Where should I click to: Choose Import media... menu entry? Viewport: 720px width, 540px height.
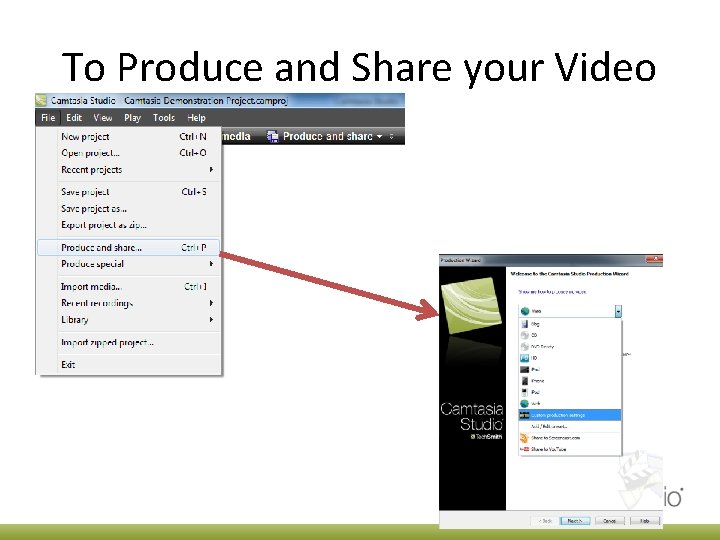coord(129,287)
